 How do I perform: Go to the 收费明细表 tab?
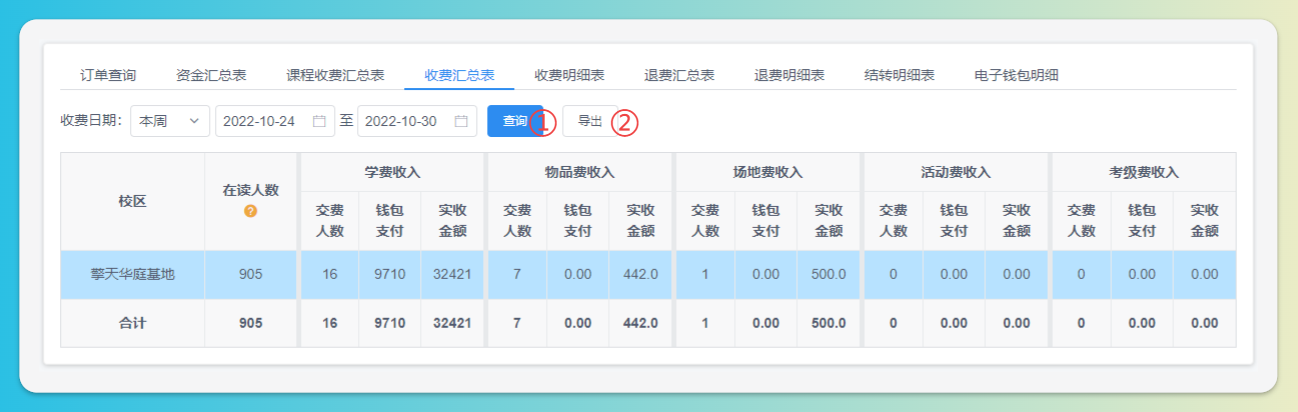point(569,75)
